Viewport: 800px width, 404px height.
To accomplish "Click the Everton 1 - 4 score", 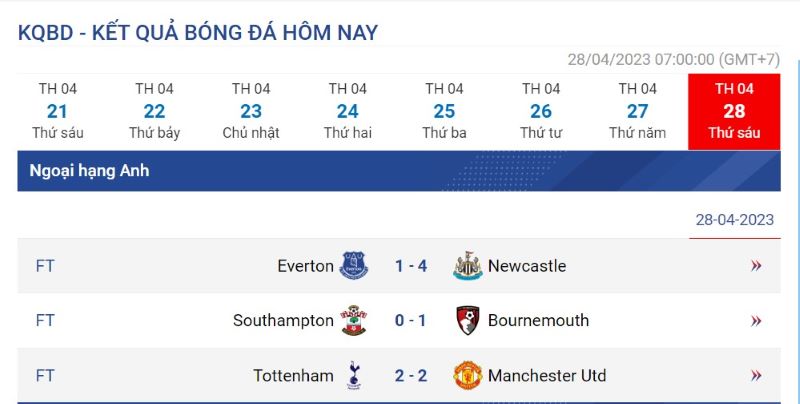I will [x=411, y=266].
